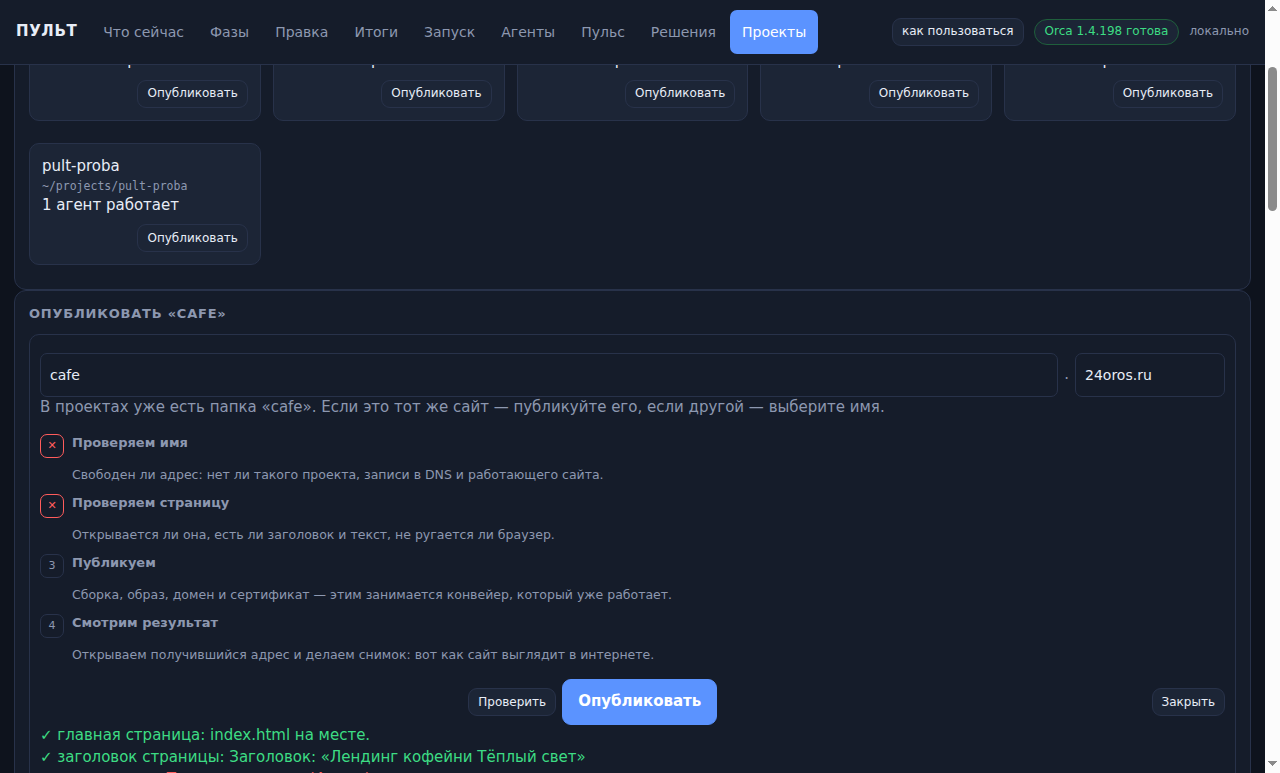Click the «Проверяем страницу» step title
The height and width of the screenshot is (773, 1280).
click(151, 502)
